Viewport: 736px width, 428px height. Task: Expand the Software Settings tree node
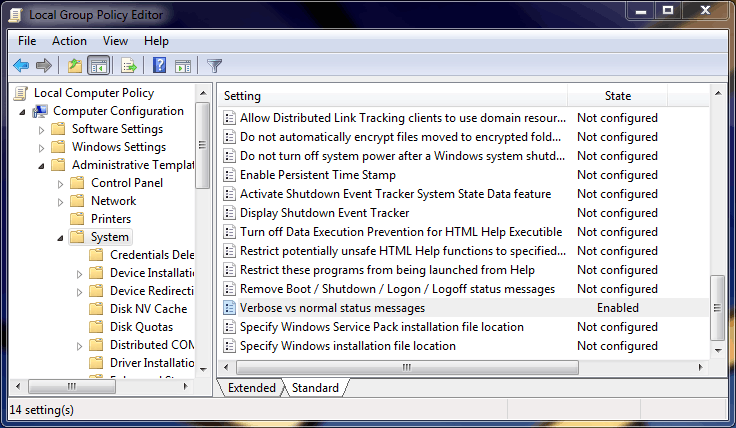41,130
